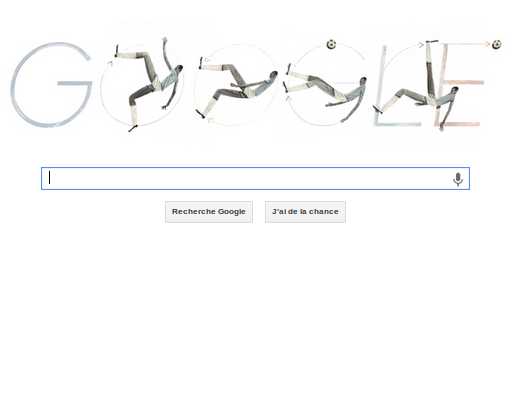Select the first bicycle-kick player figure

(147, 84)
